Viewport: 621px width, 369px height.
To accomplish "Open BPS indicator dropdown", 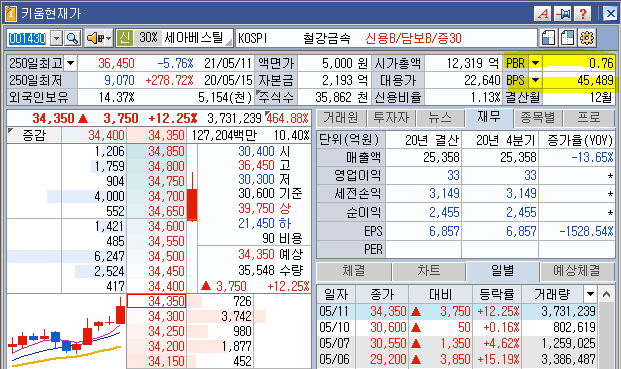I will click(x=535, y=80).
